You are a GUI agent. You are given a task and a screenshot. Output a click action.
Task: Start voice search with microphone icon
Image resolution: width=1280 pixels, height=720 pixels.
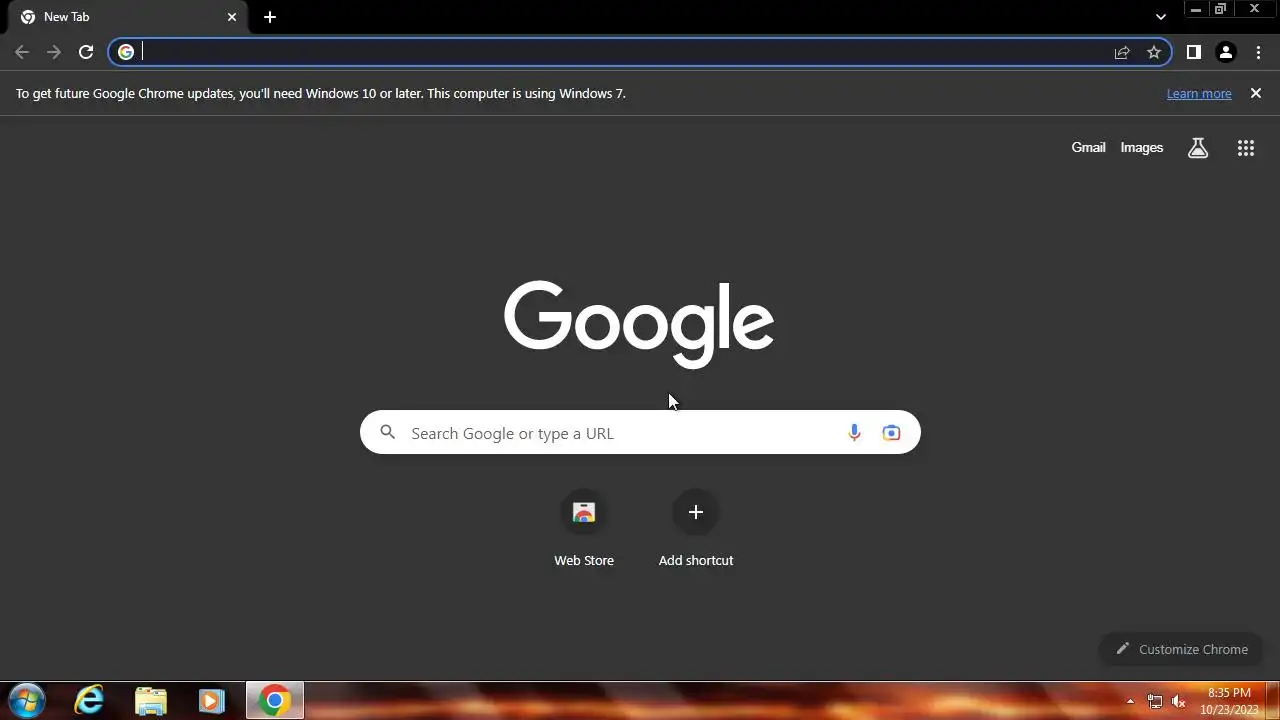pyautogui.click(x=854, y=433)
